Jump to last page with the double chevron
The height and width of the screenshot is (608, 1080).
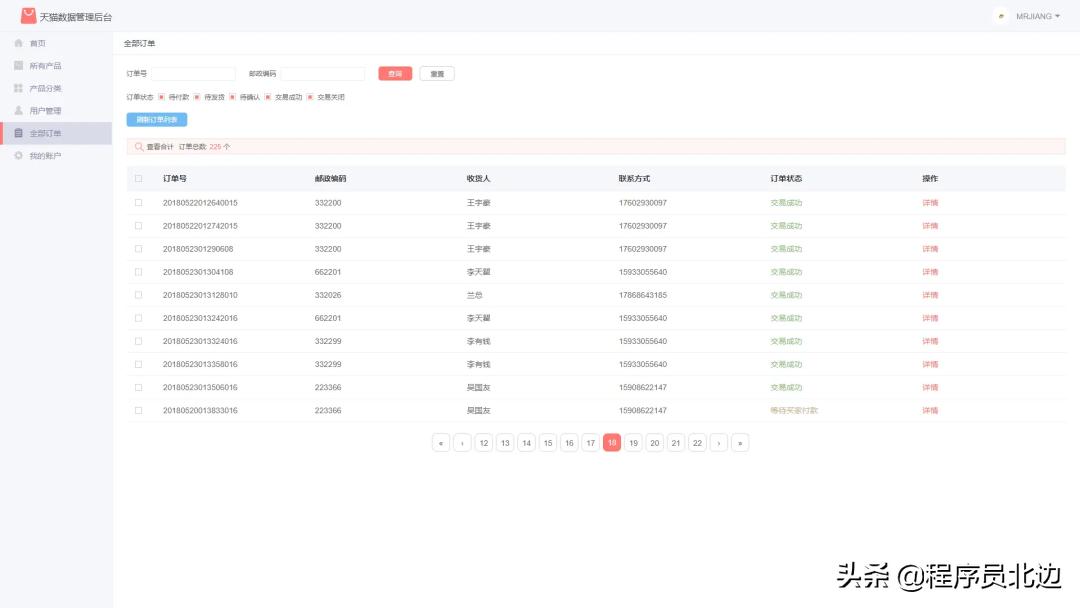click(x=740, y=443)
